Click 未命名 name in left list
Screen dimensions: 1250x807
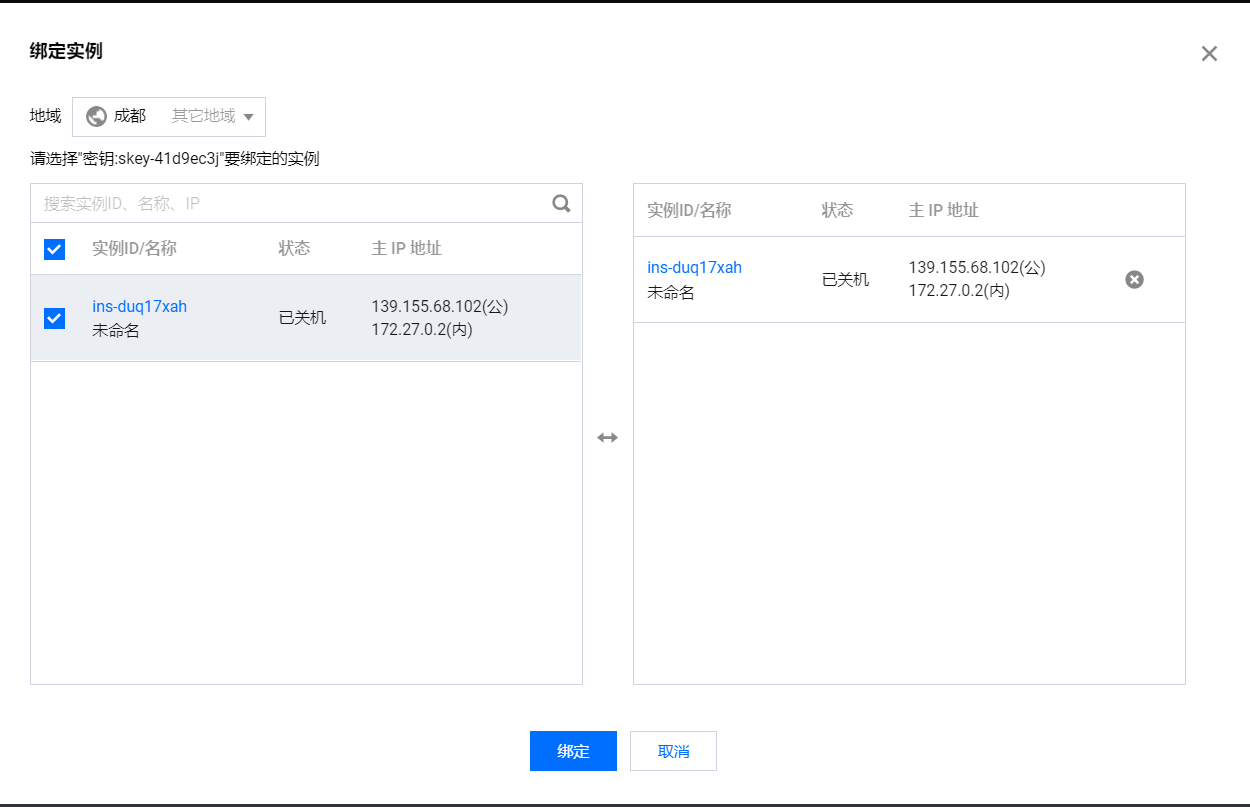pos(116,330)
